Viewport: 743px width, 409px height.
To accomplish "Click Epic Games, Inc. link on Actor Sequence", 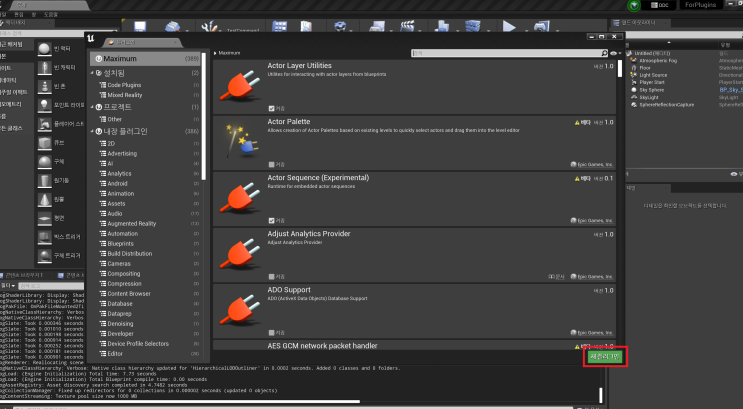I will 592,220.
